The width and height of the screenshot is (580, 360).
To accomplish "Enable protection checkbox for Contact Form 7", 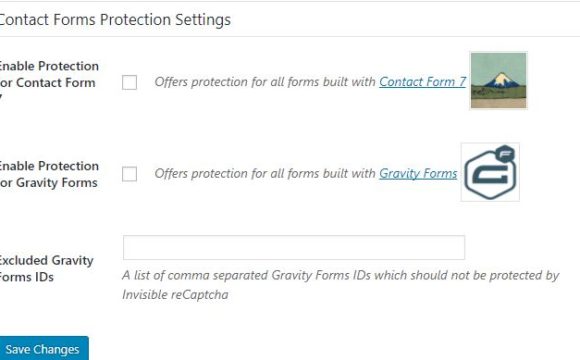I will (x=129, y=82).
